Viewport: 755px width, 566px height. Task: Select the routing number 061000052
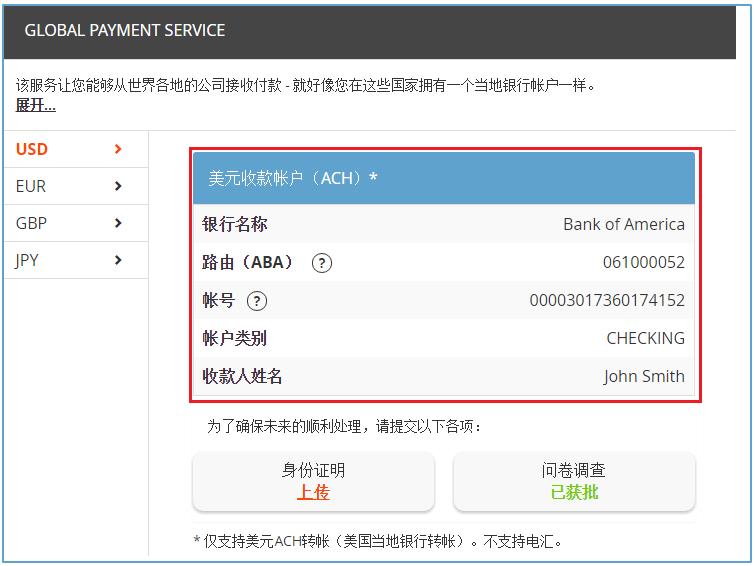point(644,263)
